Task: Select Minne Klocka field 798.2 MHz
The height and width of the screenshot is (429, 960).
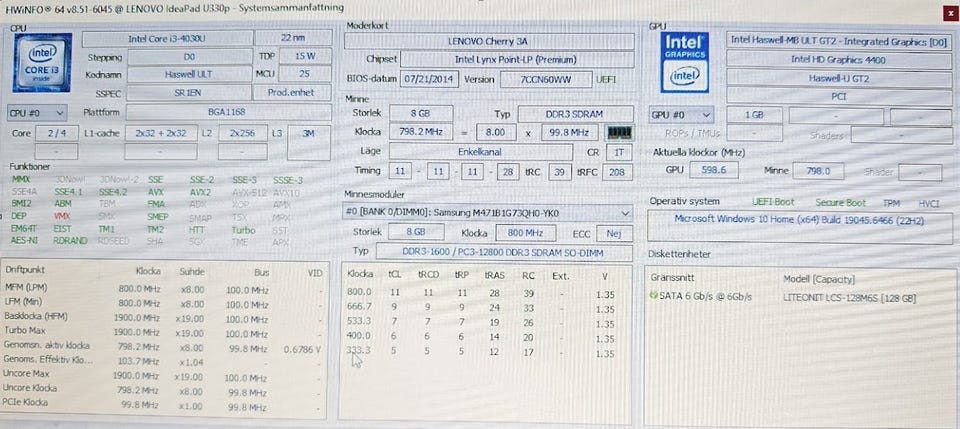Action: 421,132
